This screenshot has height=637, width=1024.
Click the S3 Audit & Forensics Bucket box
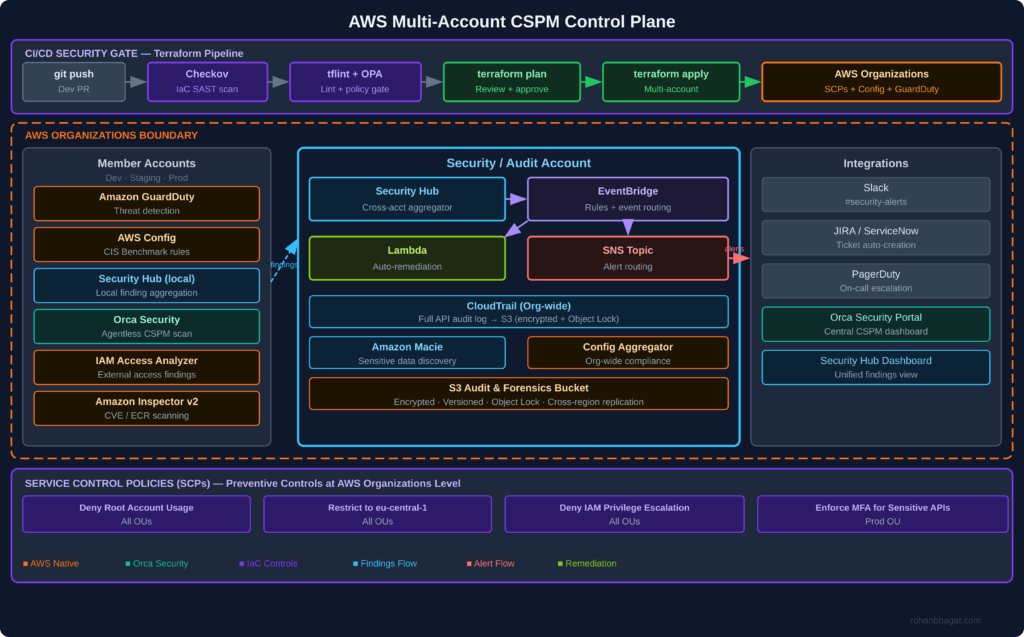click(x=519, y=394)
